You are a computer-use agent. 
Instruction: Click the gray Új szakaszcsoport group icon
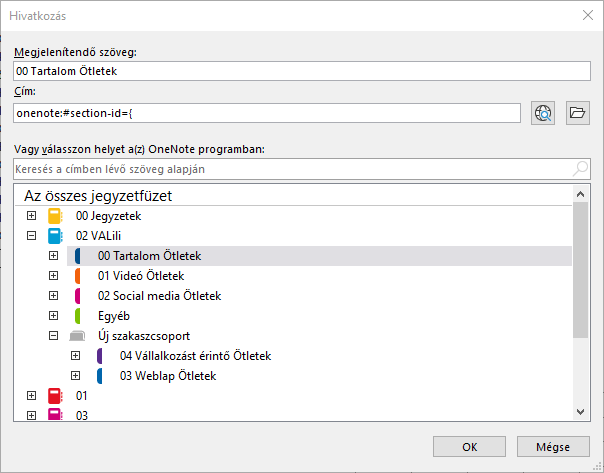[77, 336]
